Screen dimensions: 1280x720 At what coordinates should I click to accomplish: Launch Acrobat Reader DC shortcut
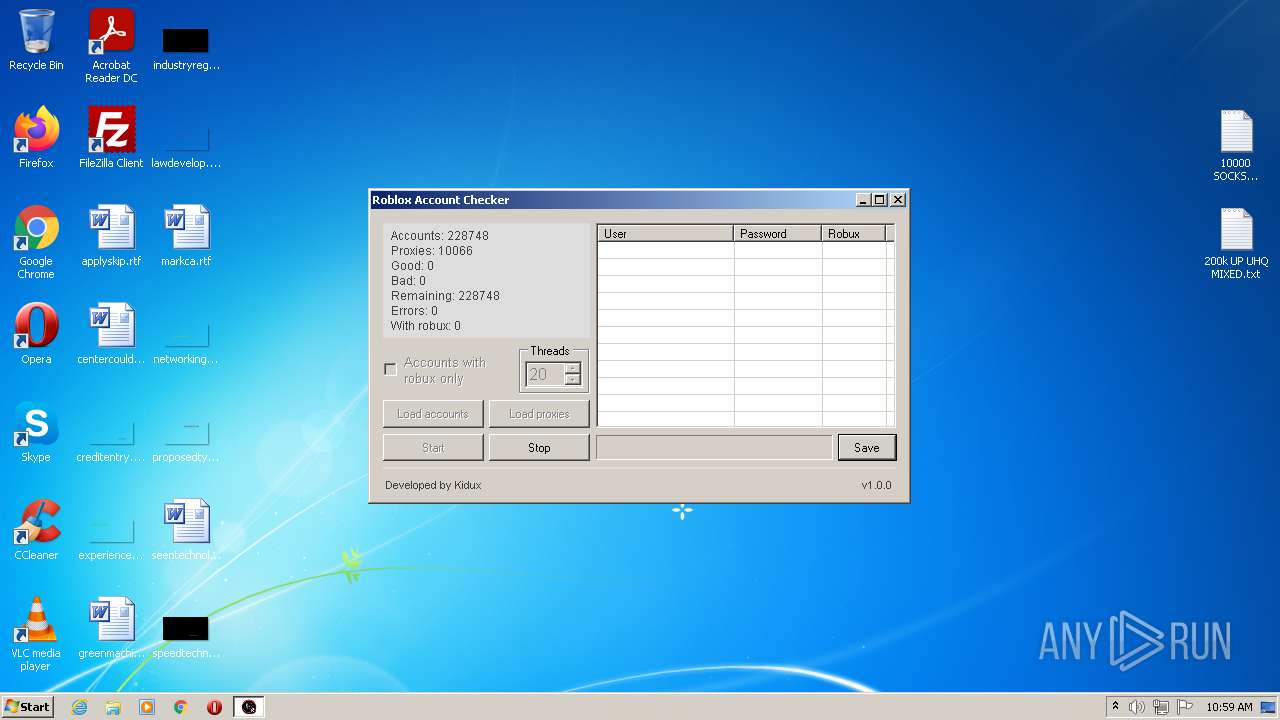(111, 46)
